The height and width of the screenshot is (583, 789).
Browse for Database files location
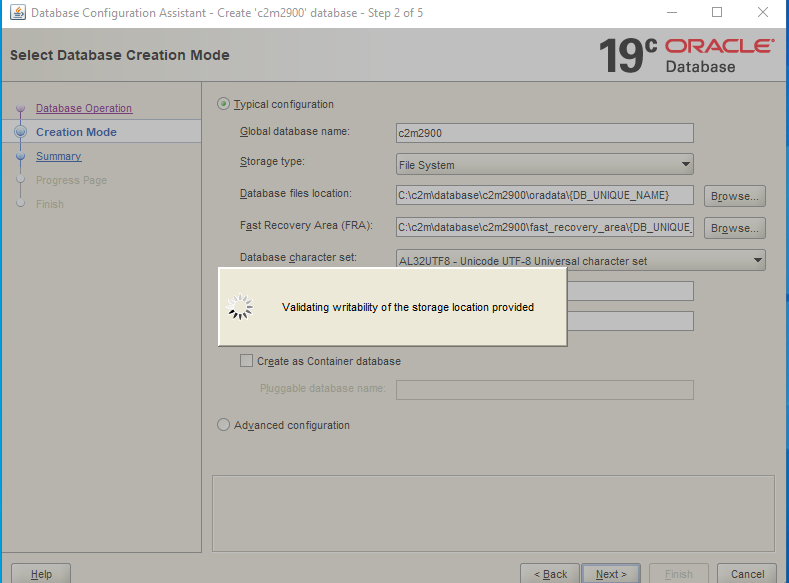pyautogui.click(x=735, y=196)
